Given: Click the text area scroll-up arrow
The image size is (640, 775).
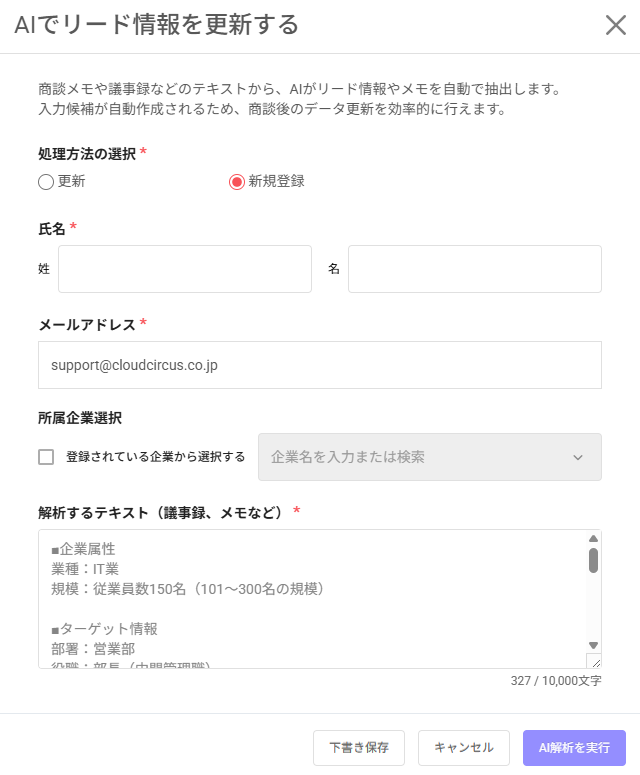Looking at the screenshot, I should click(594, 538).
